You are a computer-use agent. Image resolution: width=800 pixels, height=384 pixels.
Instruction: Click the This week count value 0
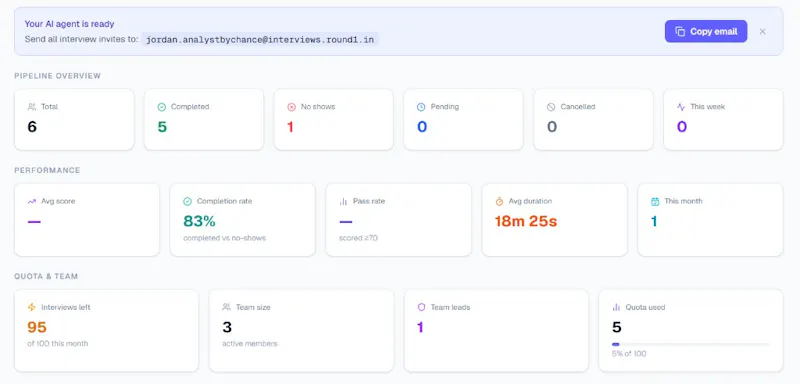pyautogui.click(x=682, y=126)
